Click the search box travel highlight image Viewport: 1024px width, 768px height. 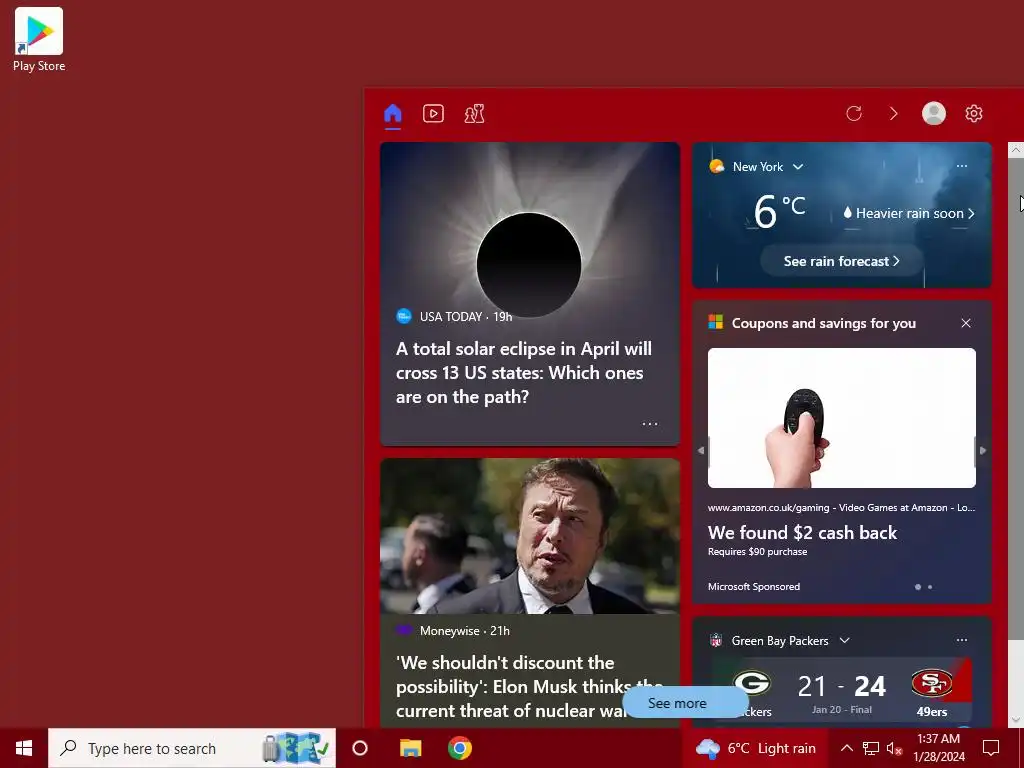[295, 748]
